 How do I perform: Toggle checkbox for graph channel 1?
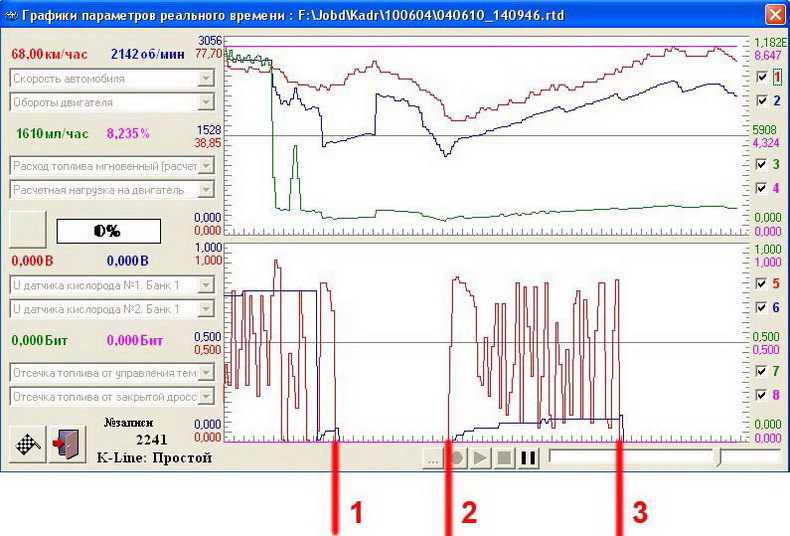[x=762, y=77]
